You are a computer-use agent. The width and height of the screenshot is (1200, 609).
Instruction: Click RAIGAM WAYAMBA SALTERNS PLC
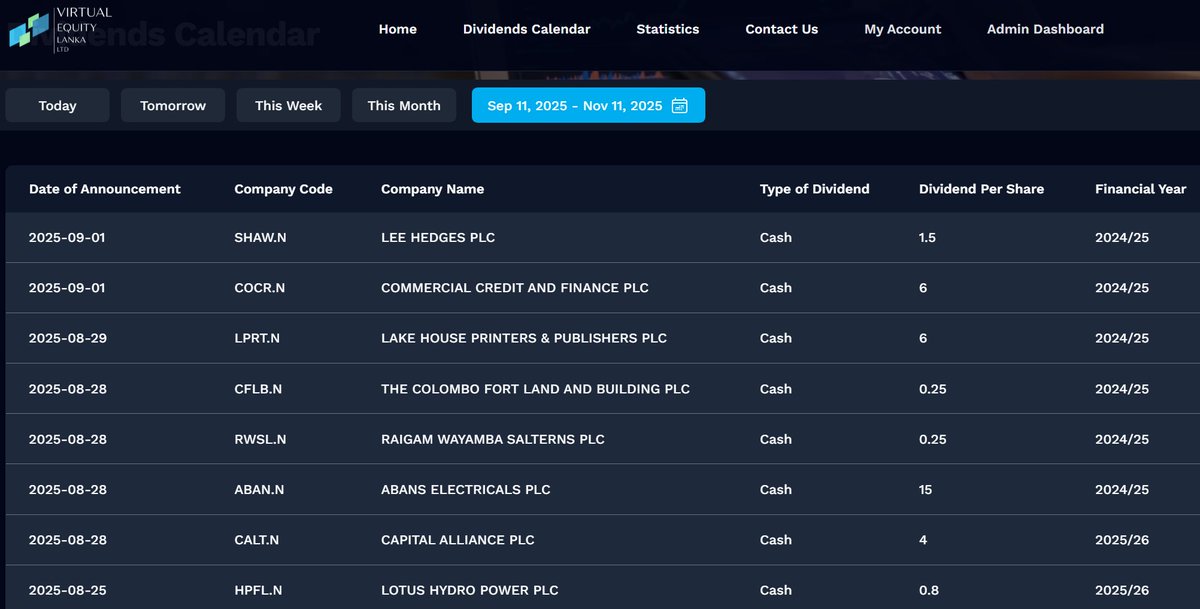click(x=493, y=439)
